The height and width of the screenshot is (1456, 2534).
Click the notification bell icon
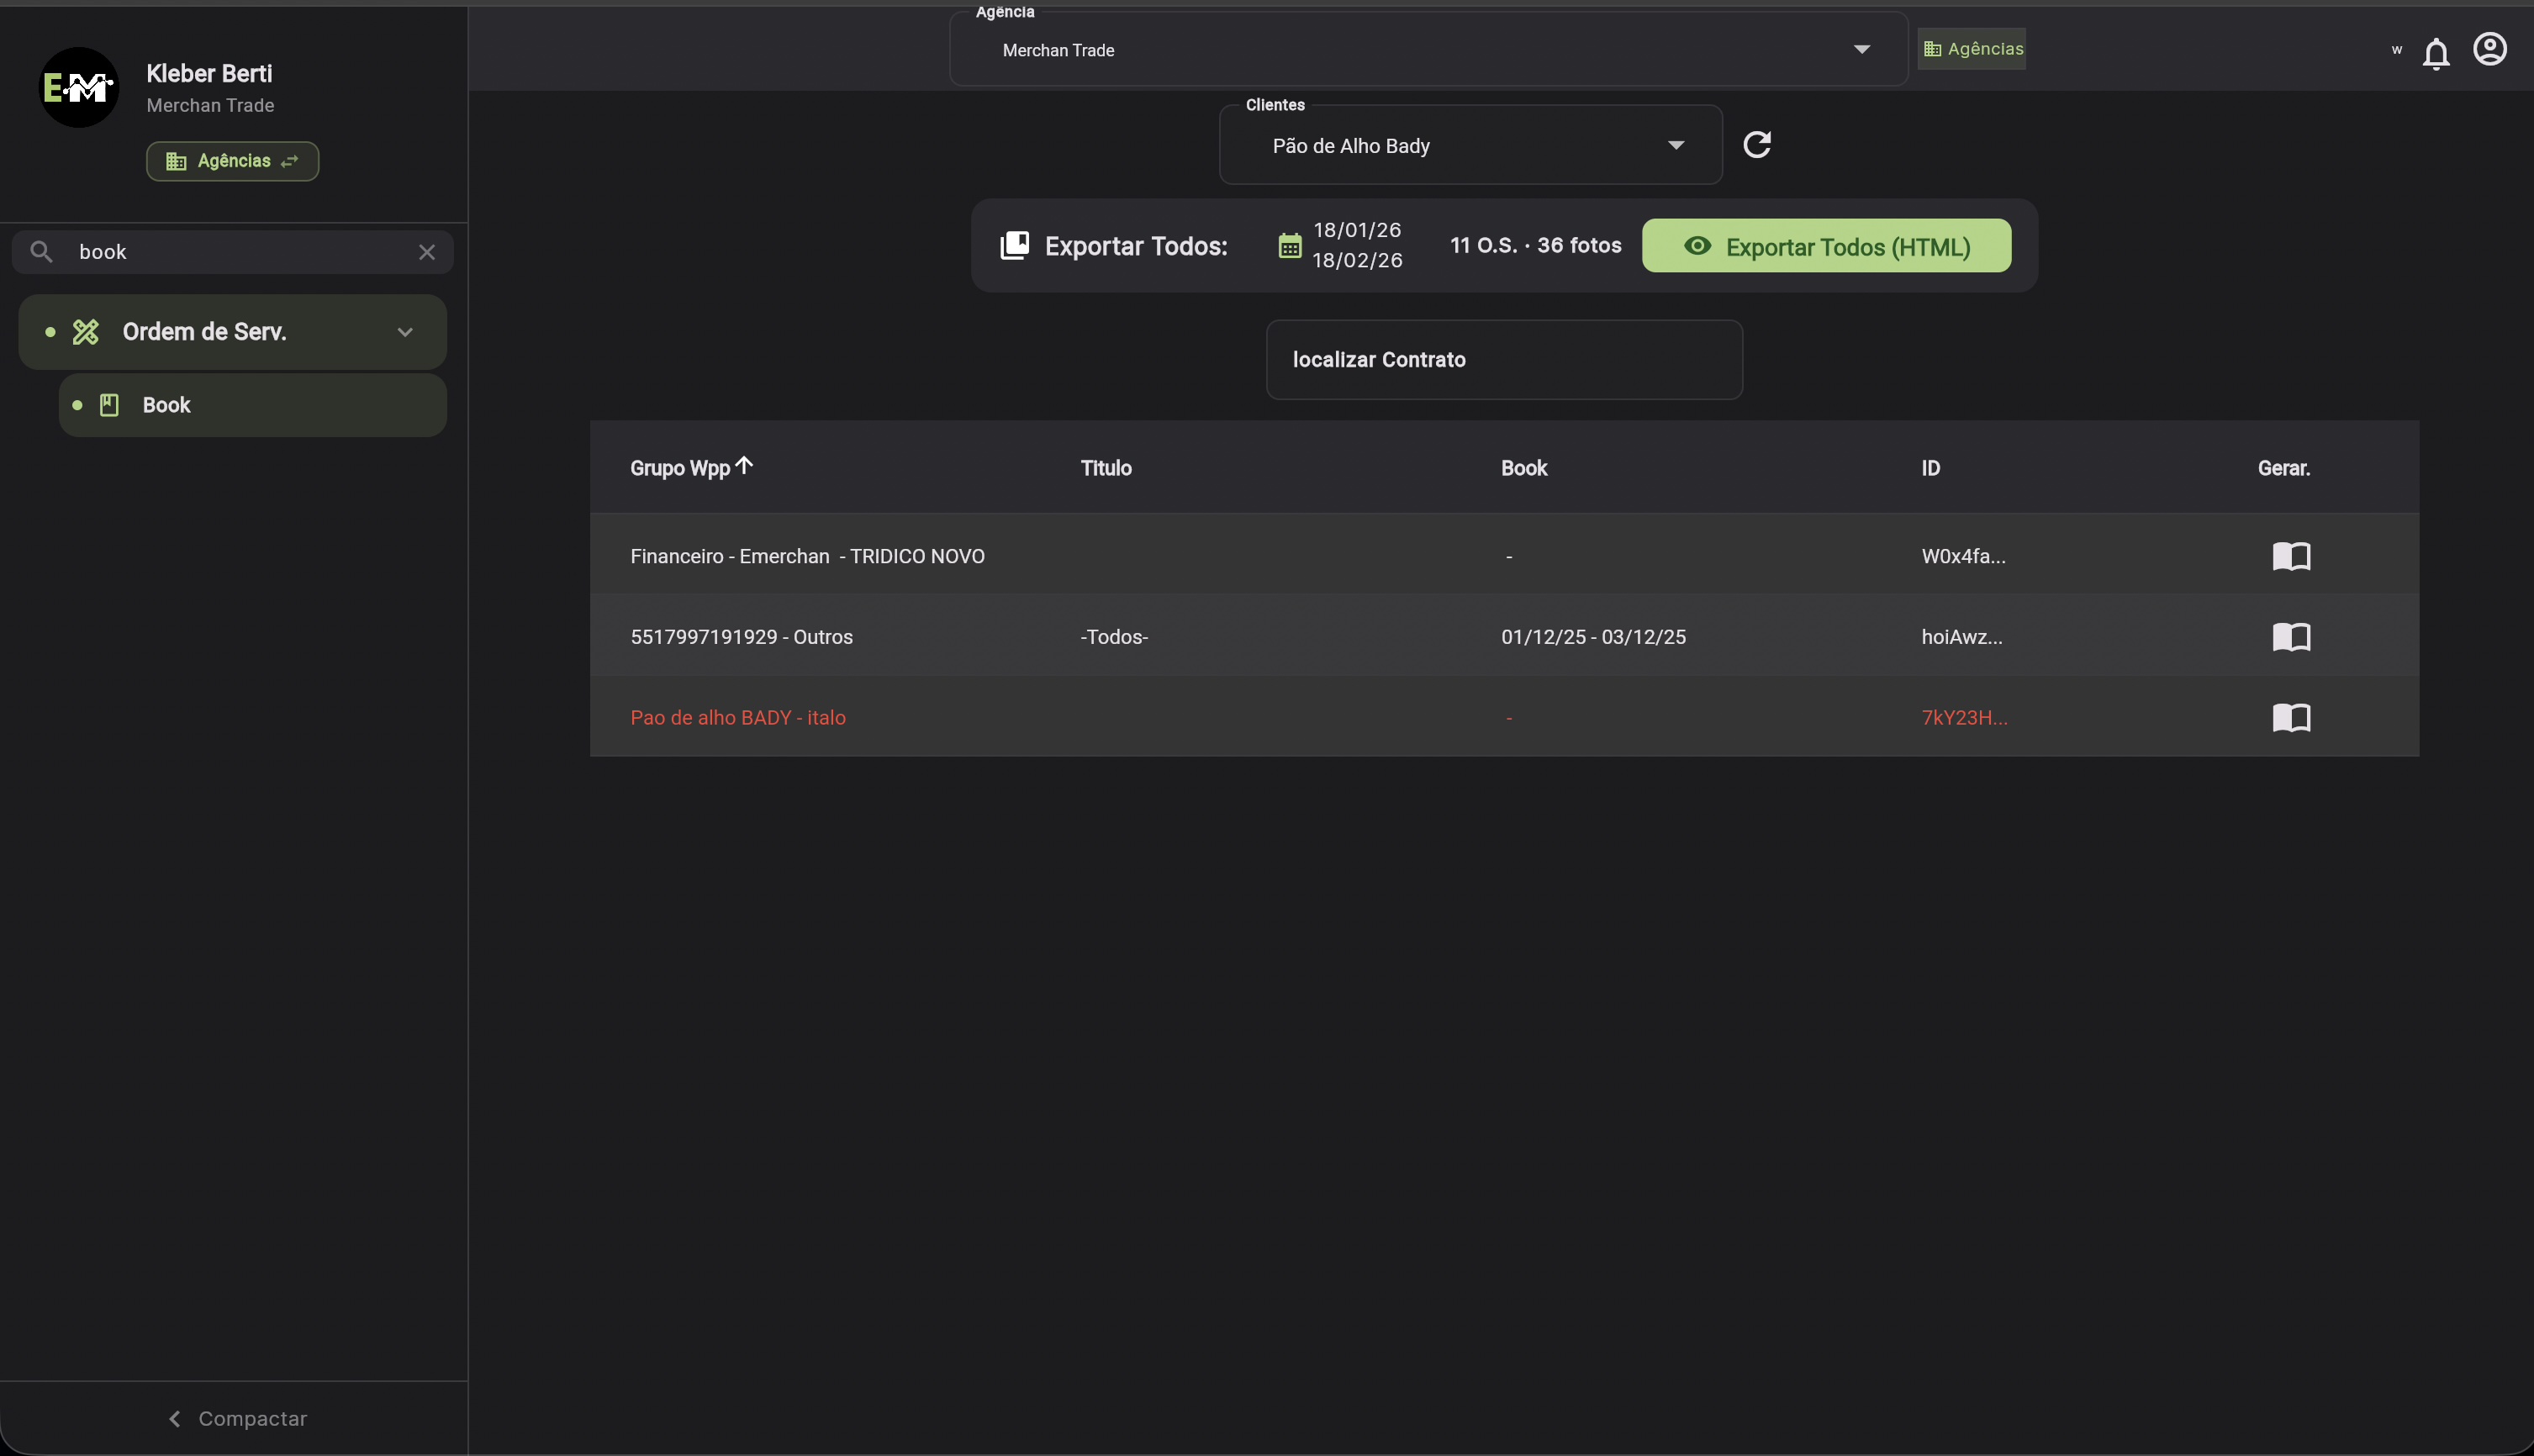[2435, 53]
